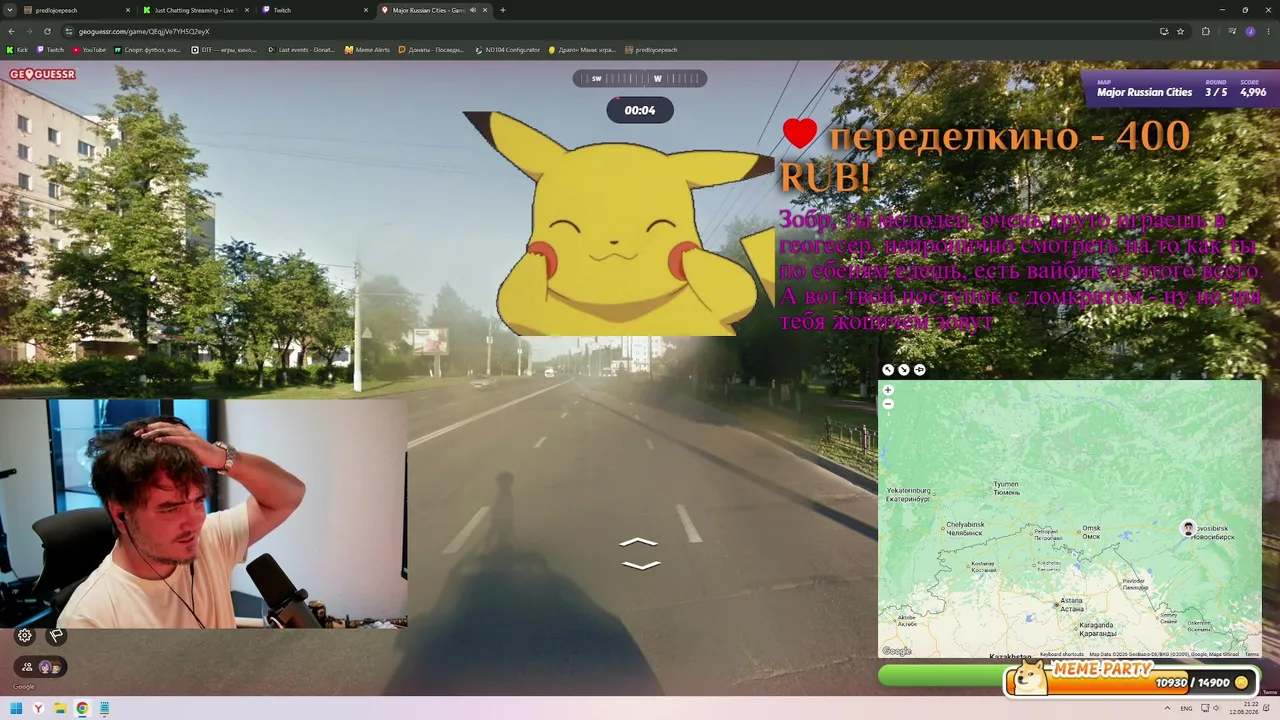Open the media controls toolbar icon
Viewport: 1280px width, 720px height.
[x=1231, y=31]
